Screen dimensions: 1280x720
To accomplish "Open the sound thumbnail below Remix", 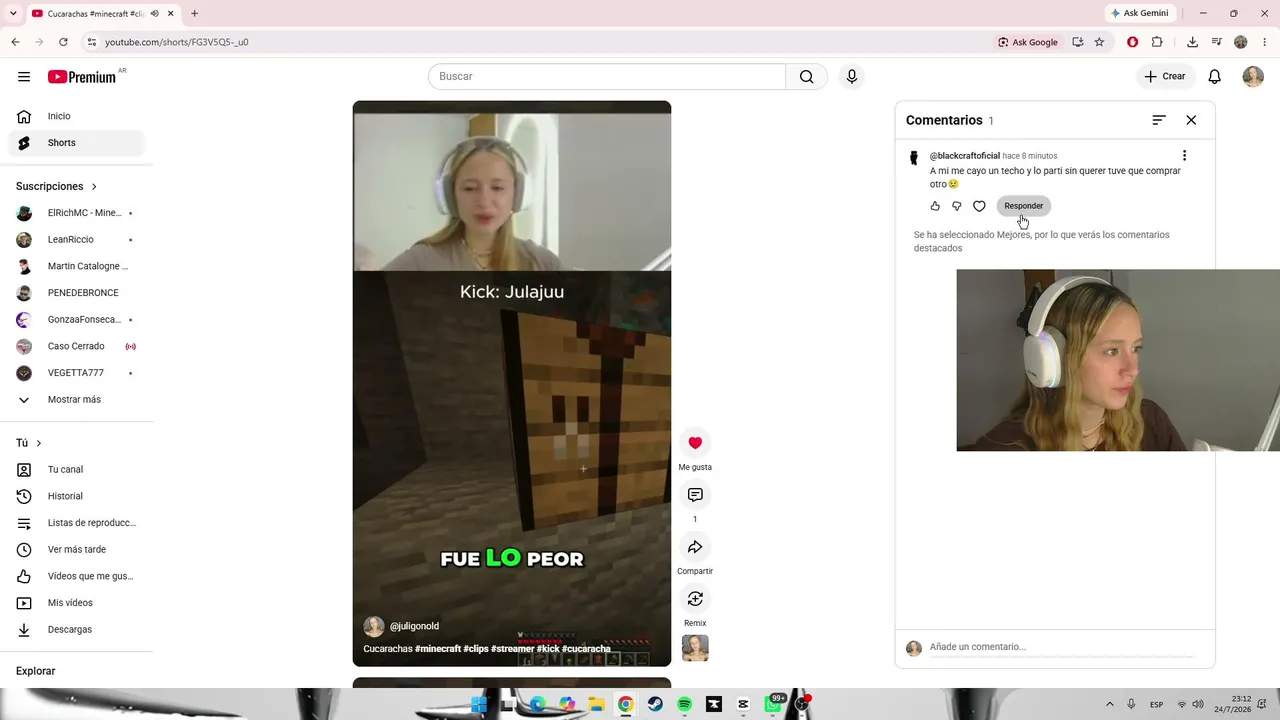I will click(x=695, y=648).
